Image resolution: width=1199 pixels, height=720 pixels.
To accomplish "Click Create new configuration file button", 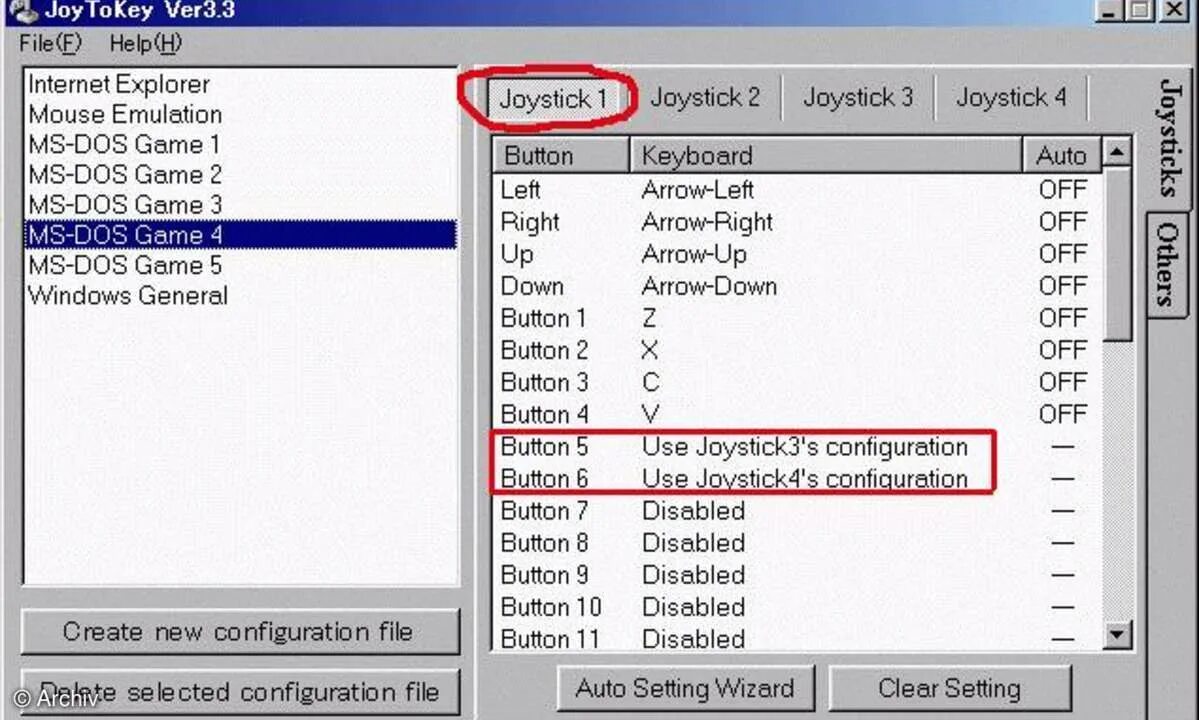I will [x=240, y=631].
